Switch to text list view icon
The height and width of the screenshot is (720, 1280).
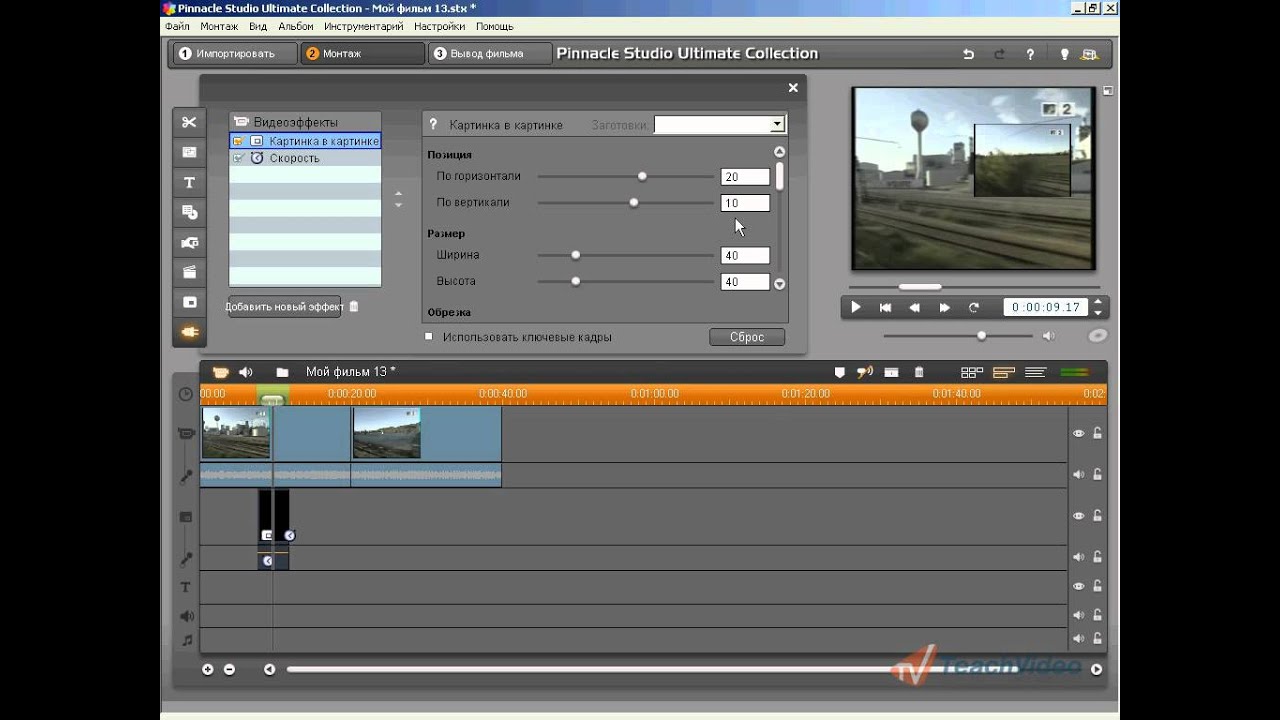pyautogui.click(x=1036, y=372)
